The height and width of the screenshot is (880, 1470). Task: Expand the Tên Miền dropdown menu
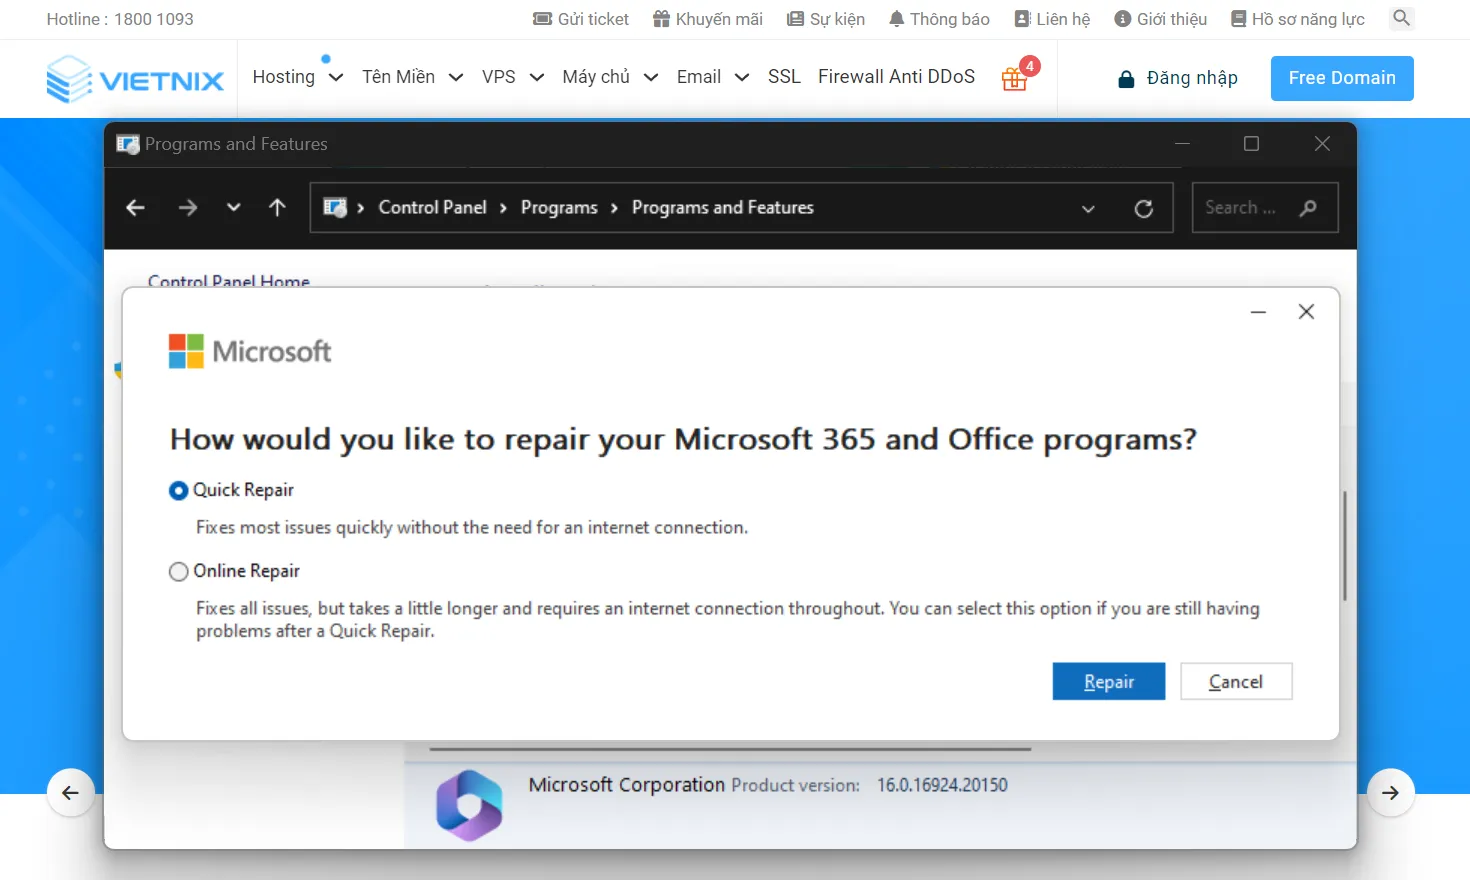click(411, 77)
